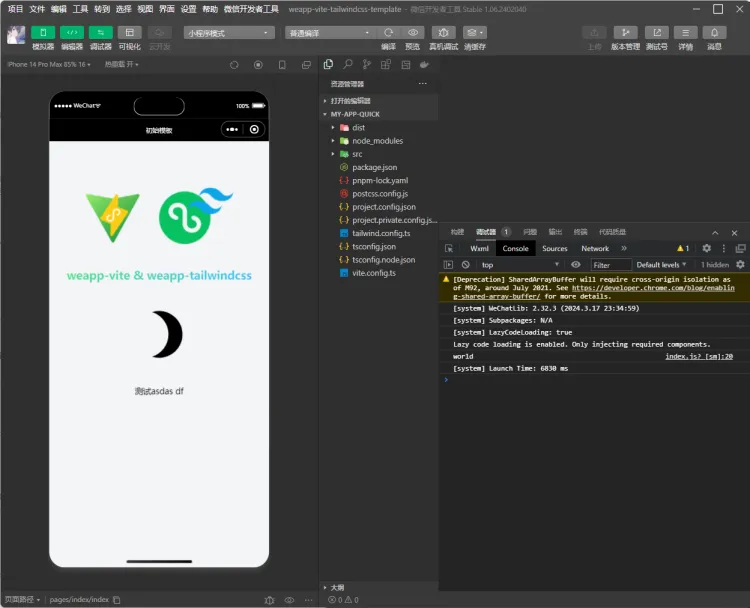Click the test account icon
The image size is (750, 608).
(x=657, y=33)
